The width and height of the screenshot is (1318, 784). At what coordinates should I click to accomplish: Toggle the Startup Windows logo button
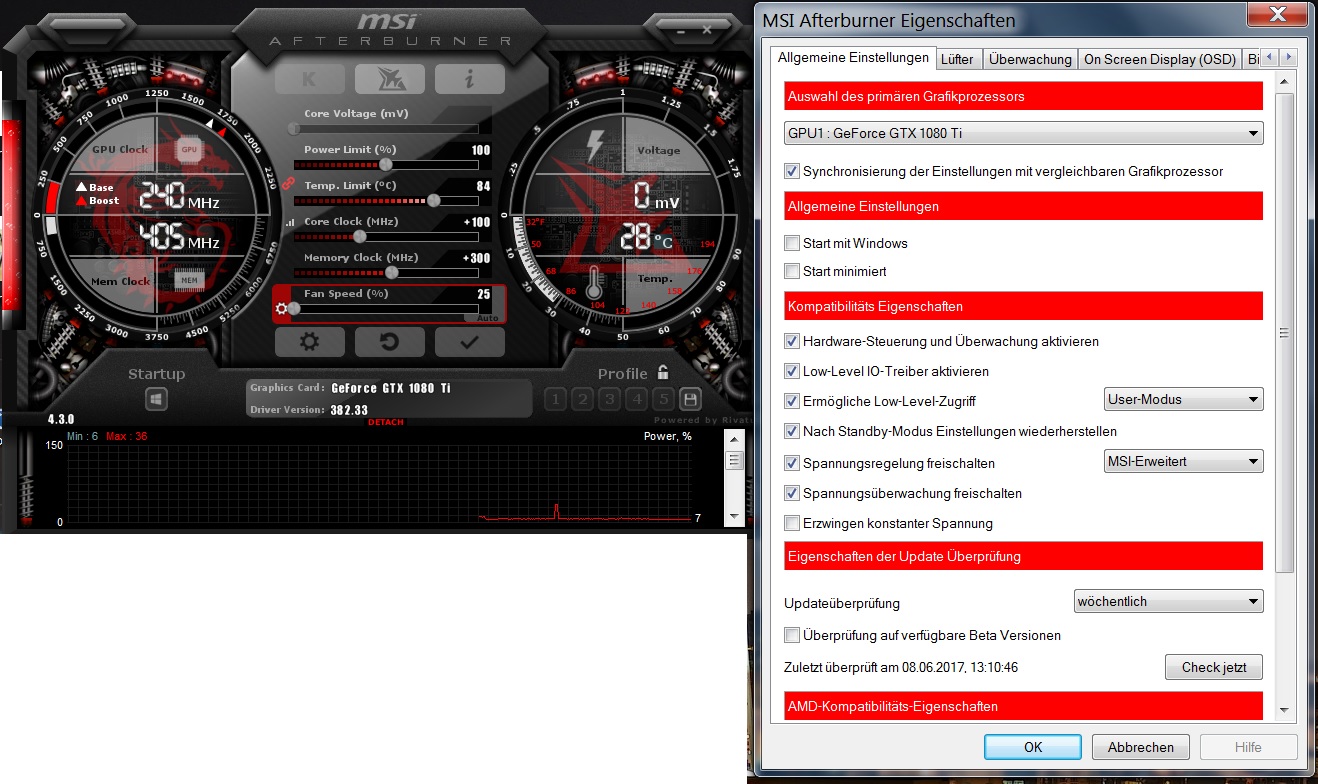tap(157, 399)
